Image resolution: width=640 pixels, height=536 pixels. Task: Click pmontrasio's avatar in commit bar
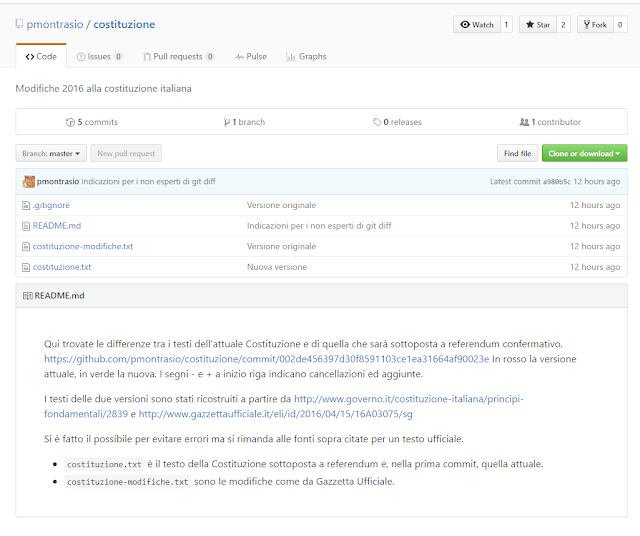click(x=29, y=182)
